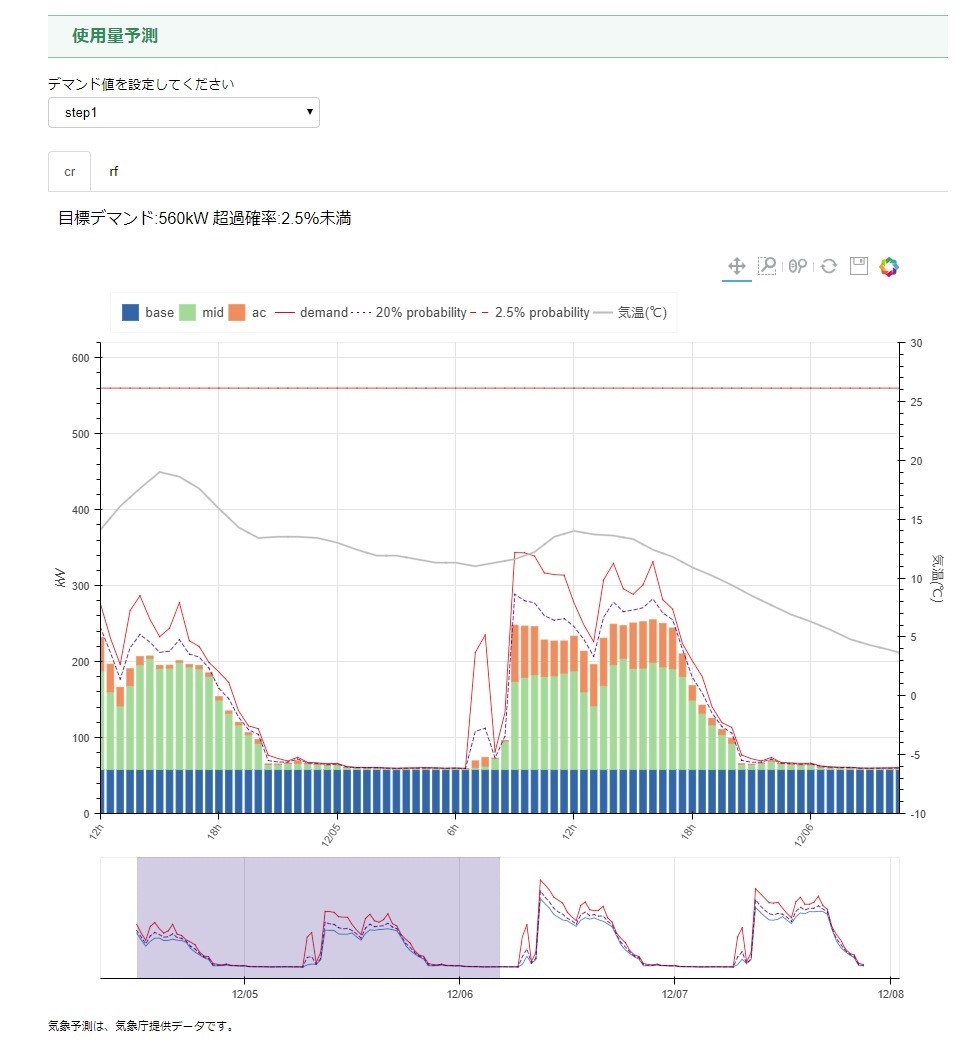Switch to the rf tab

(x=114, y=171)
